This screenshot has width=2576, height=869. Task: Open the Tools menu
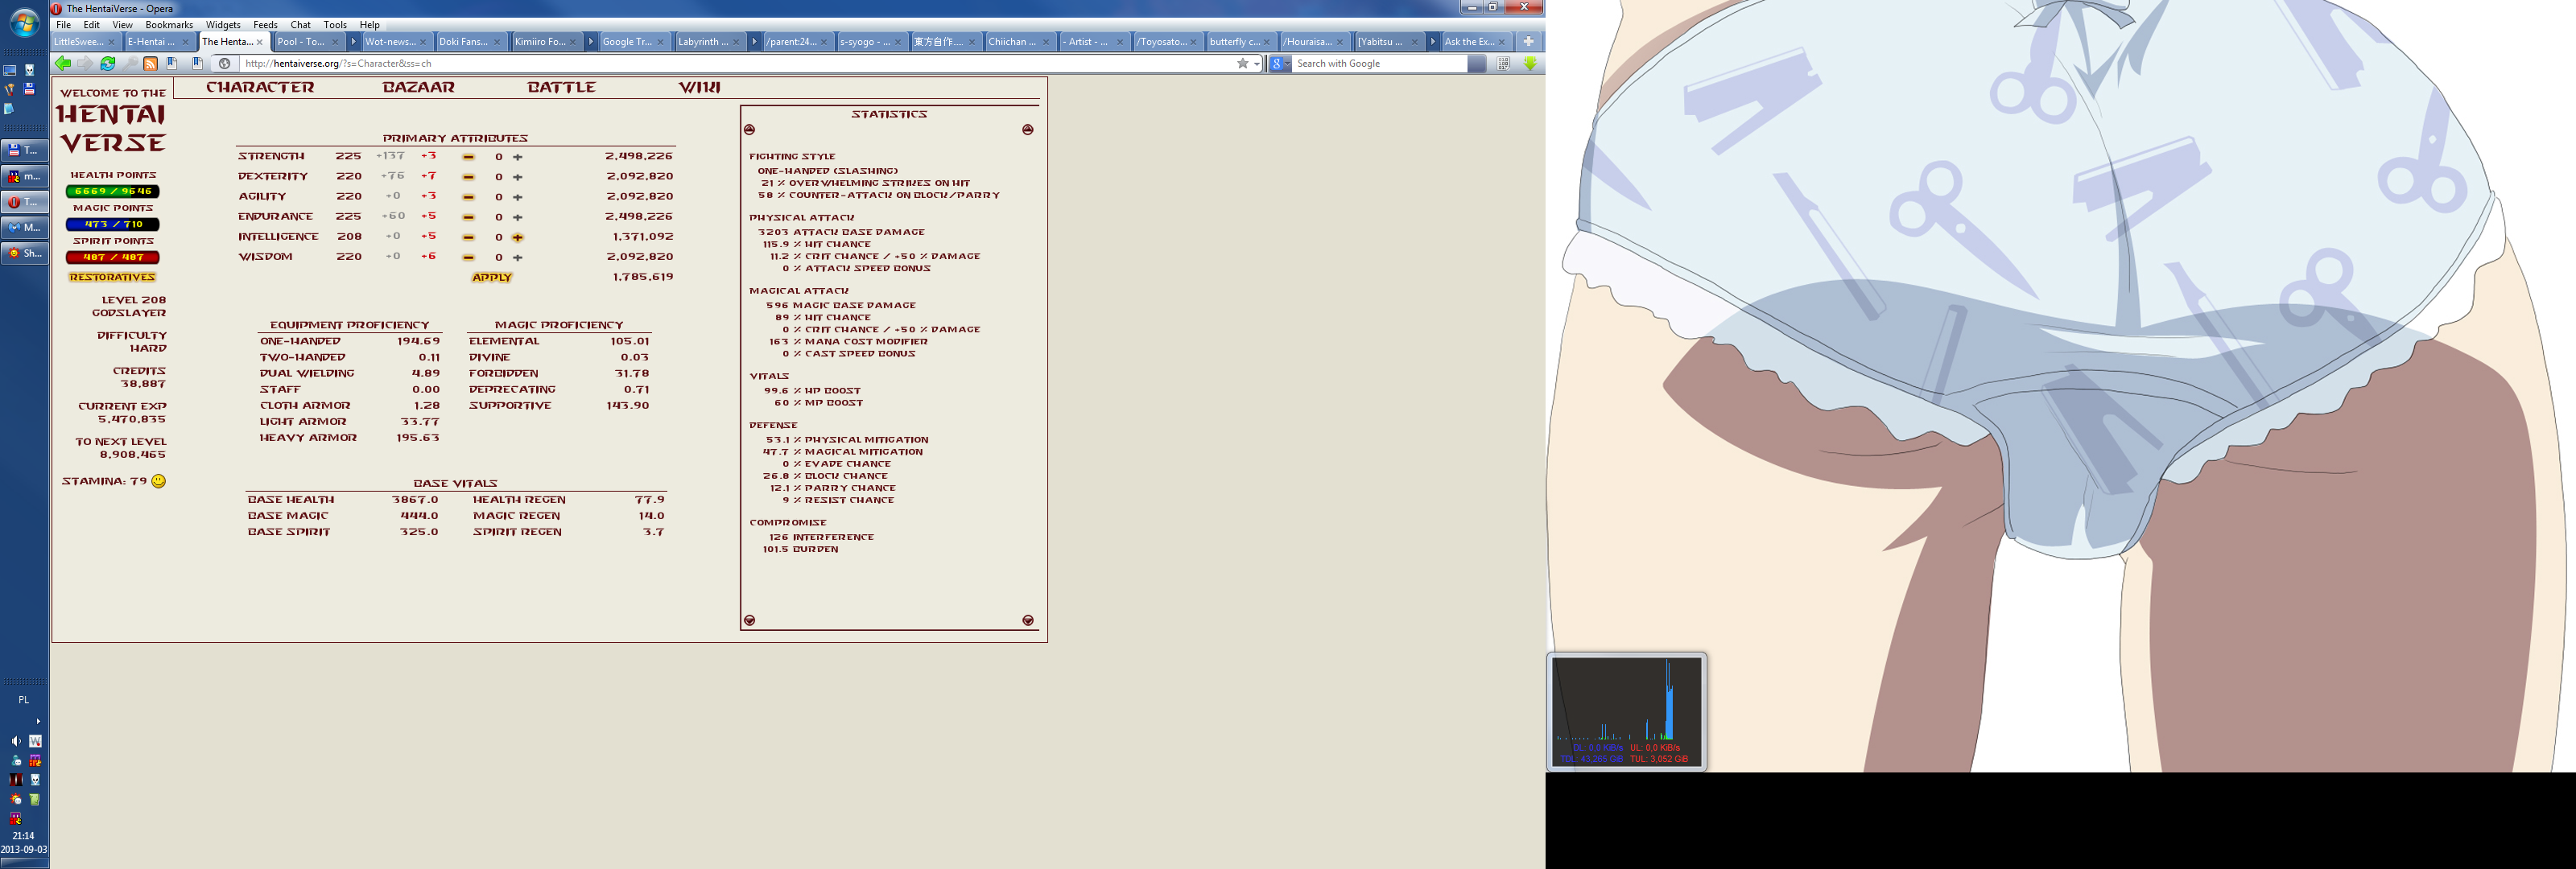click(335, 25)
